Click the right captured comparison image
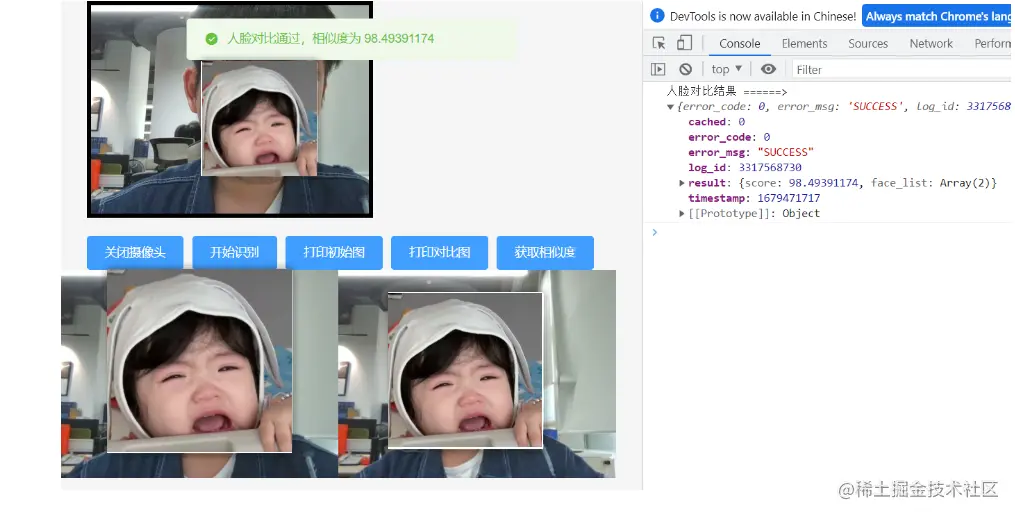 (x=477, y=374)
